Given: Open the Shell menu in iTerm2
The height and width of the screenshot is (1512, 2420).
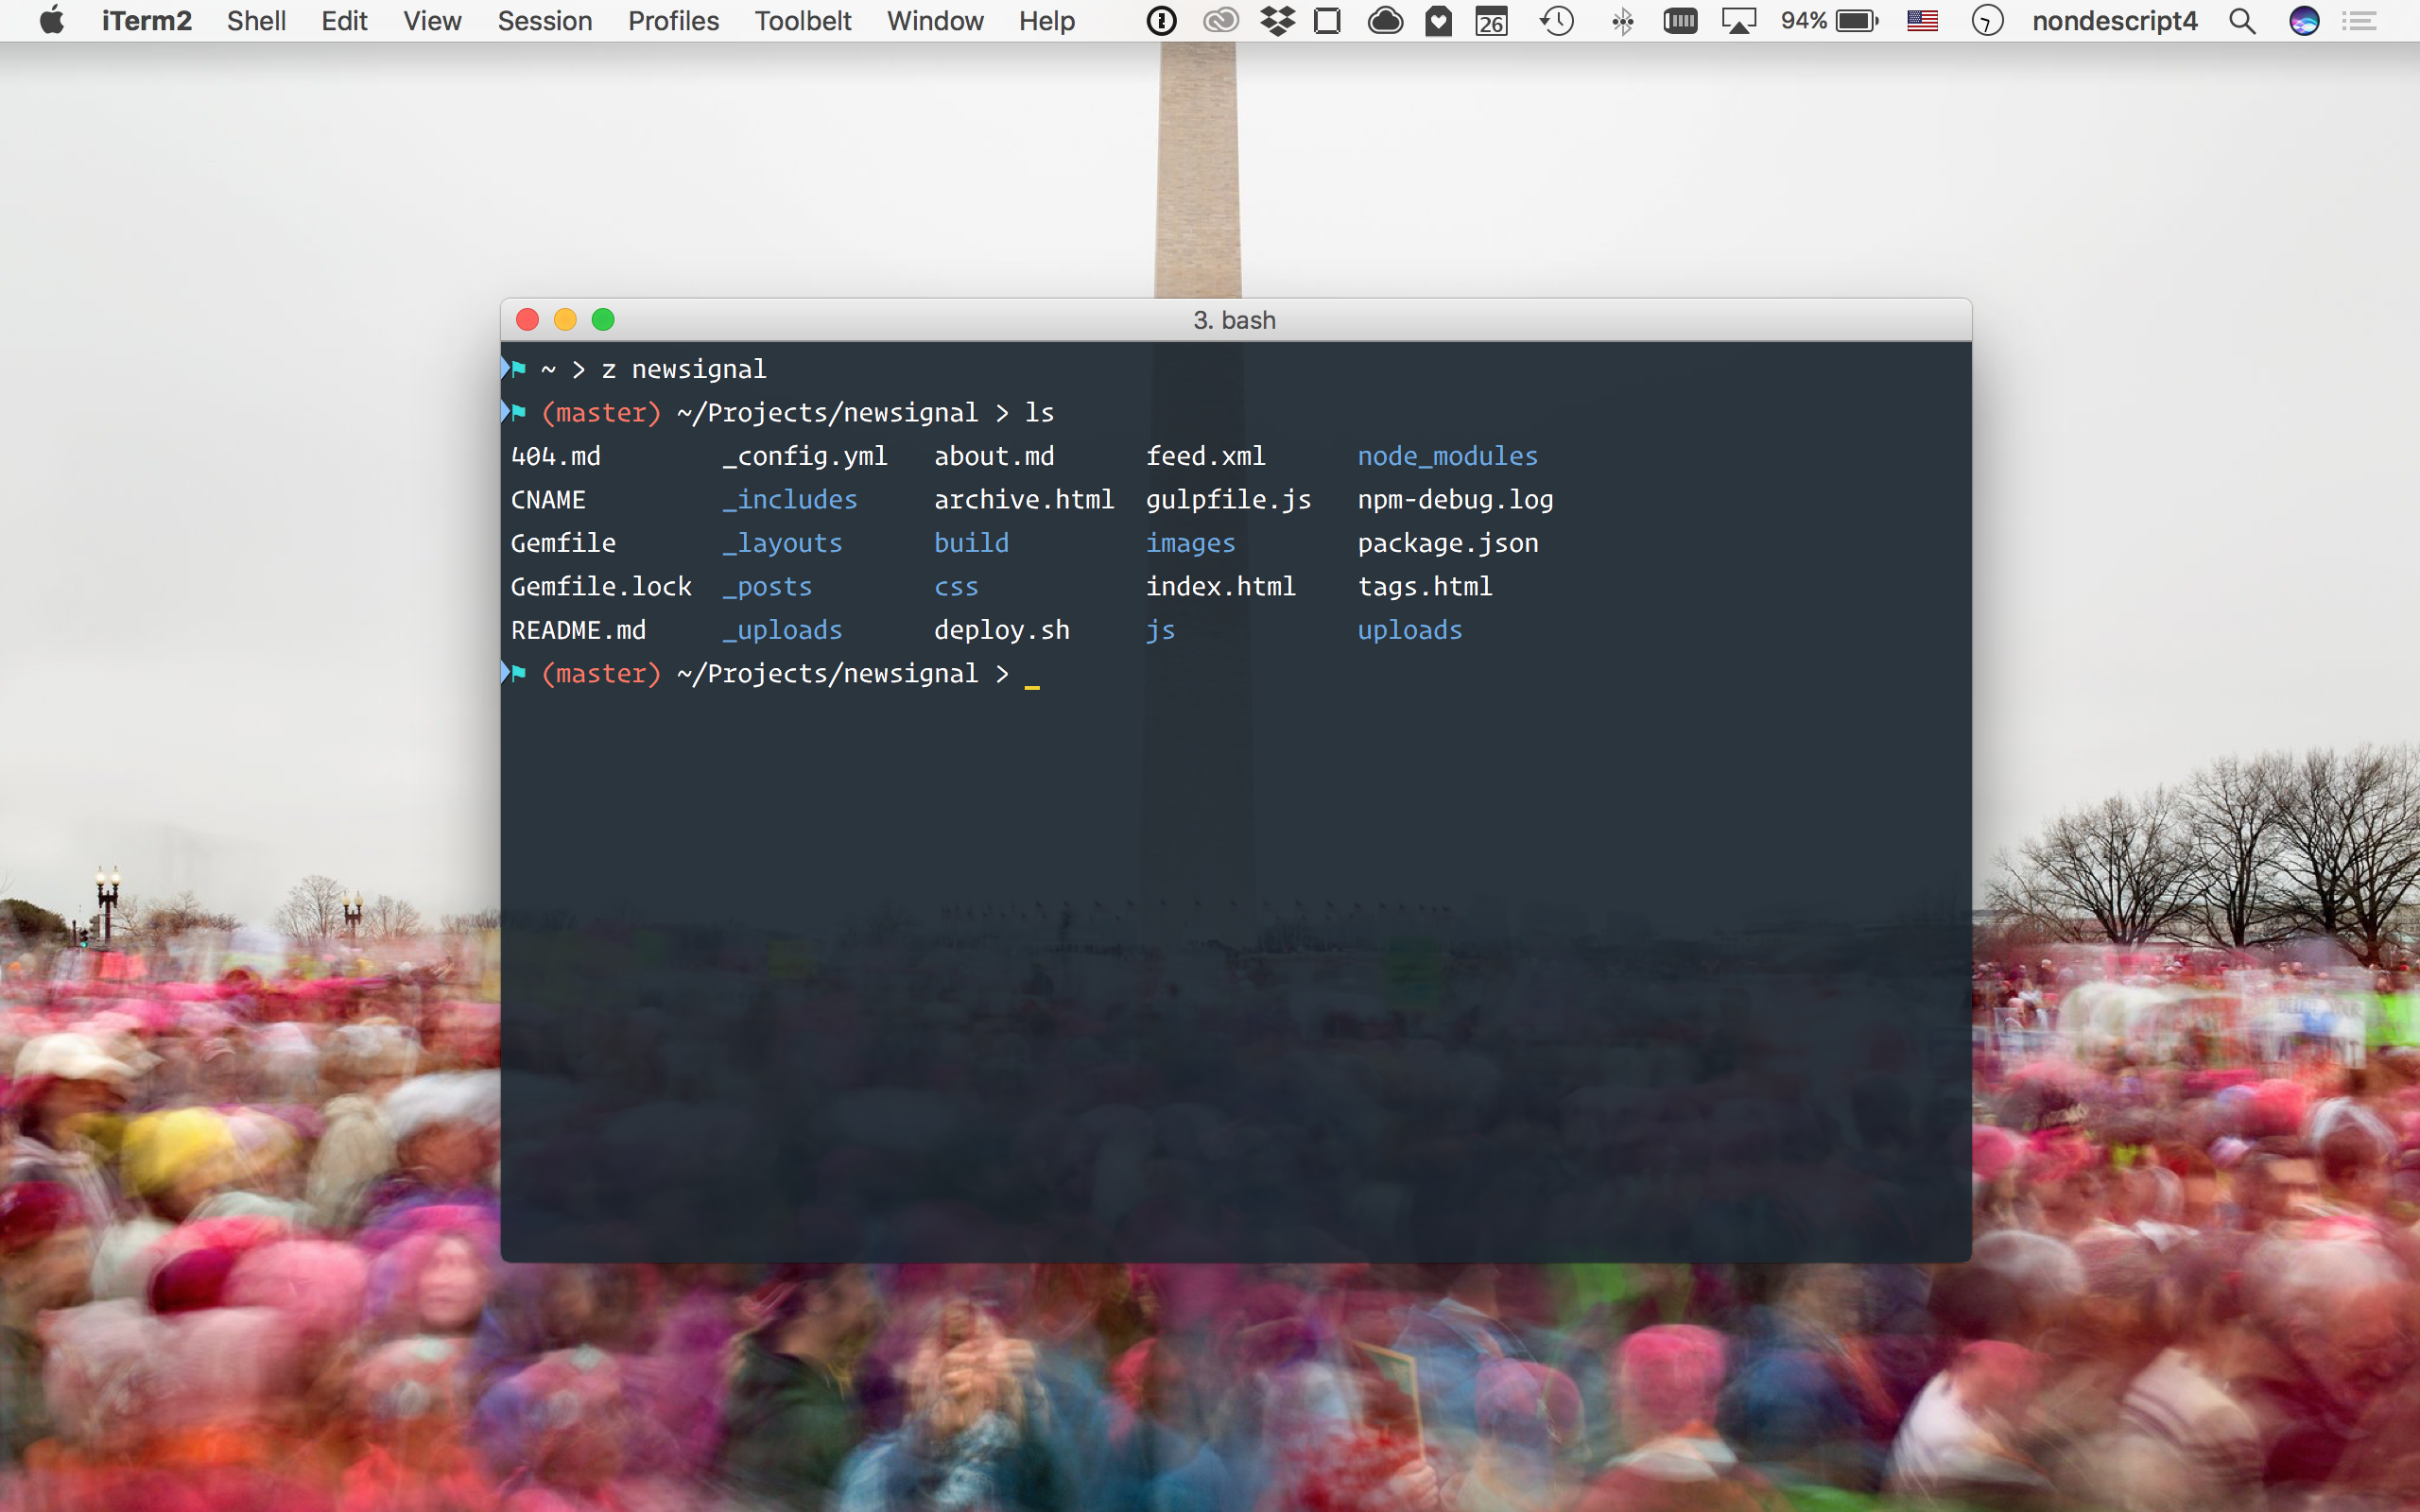Looking at the screenshot, I should point(256,20).
